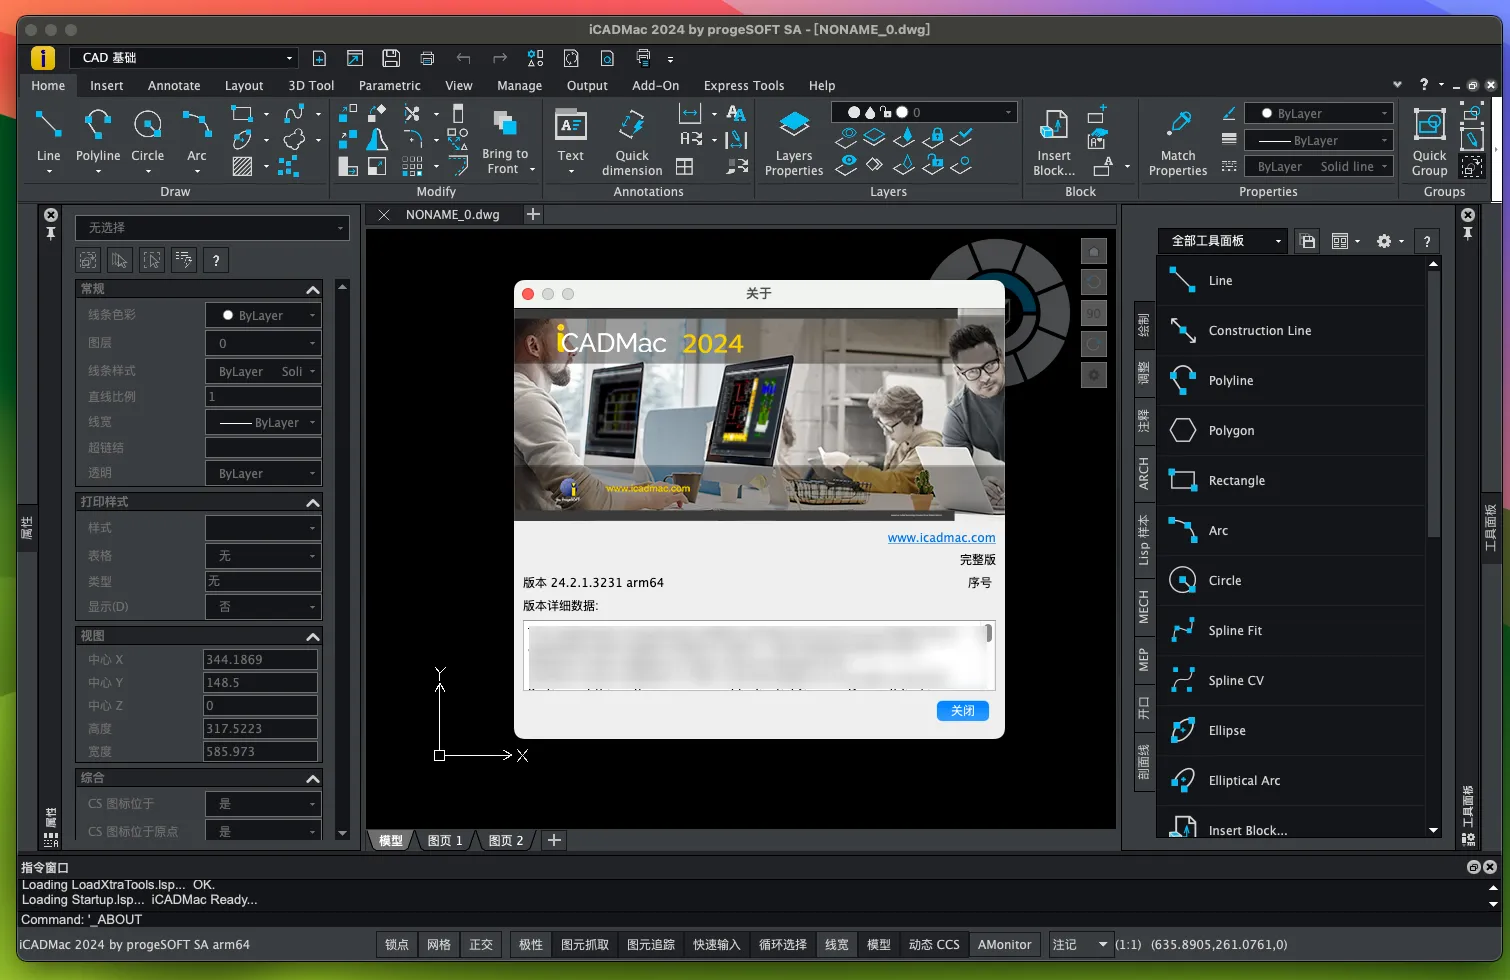
Task: Click the Quick Group tool
Action: (1429, 142)
